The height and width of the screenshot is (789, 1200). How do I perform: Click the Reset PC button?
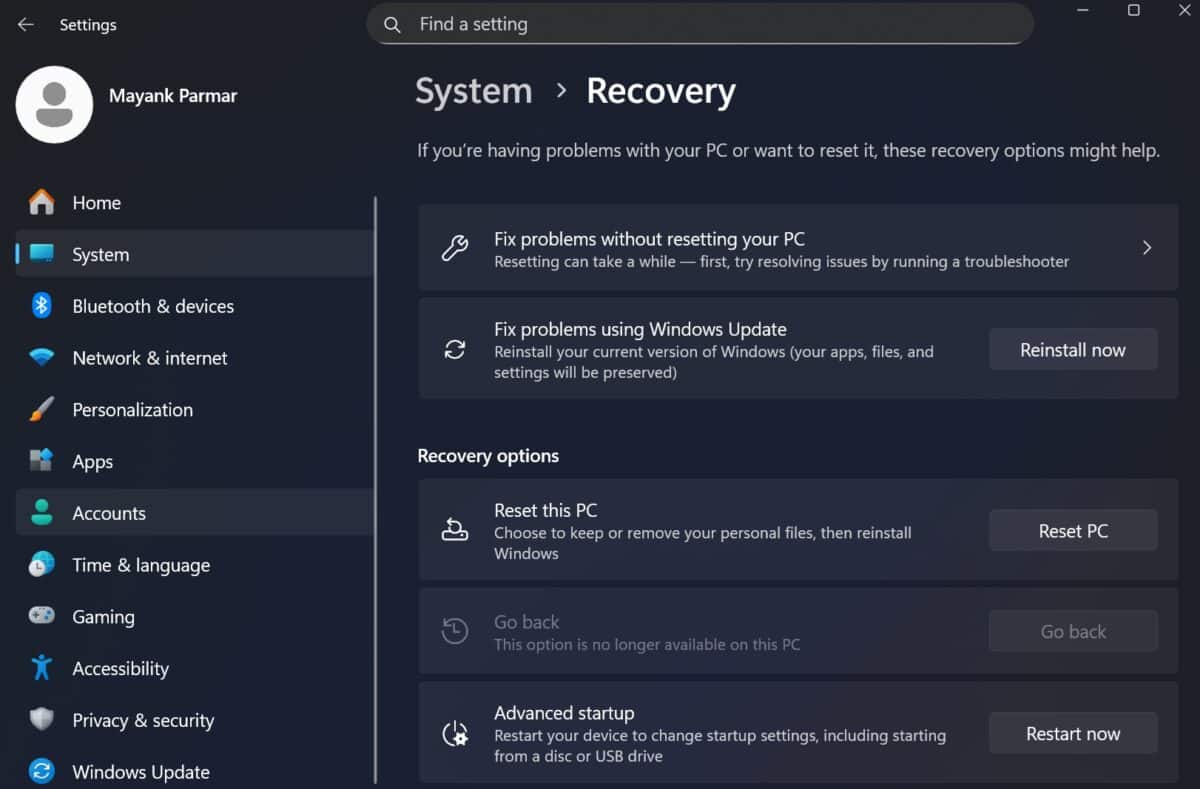tap(1073, 531)
